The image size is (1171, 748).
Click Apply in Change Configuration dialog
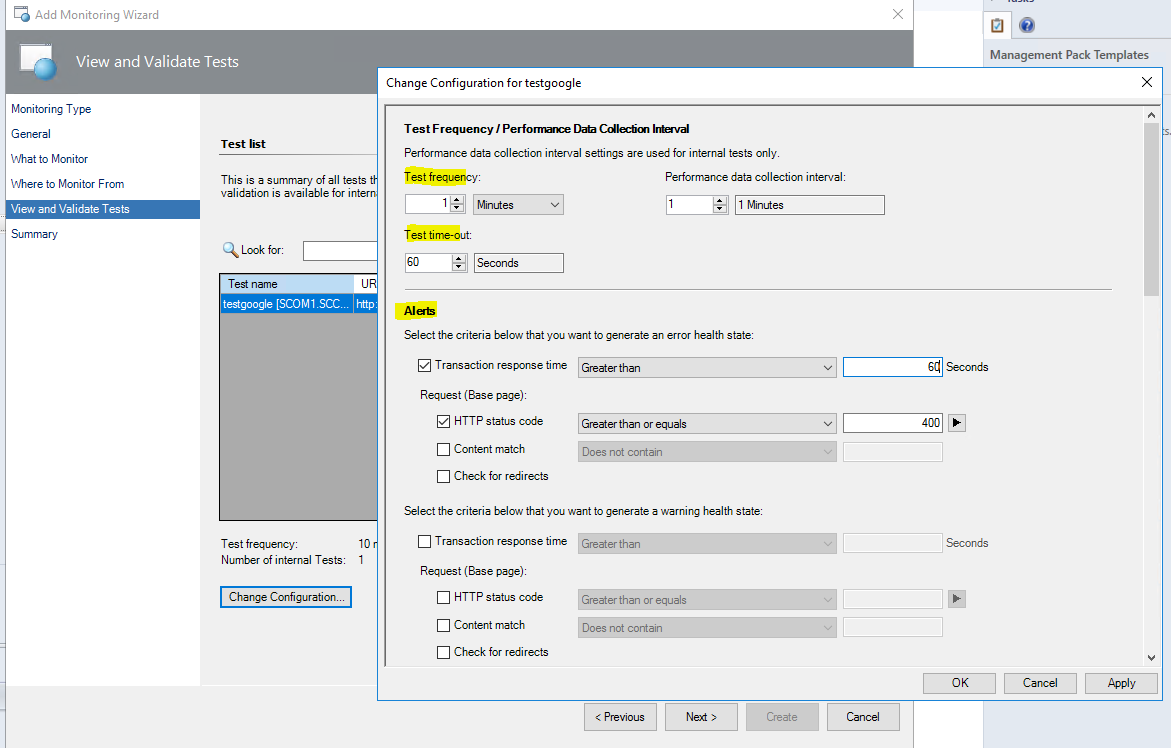pos(1121,683)
